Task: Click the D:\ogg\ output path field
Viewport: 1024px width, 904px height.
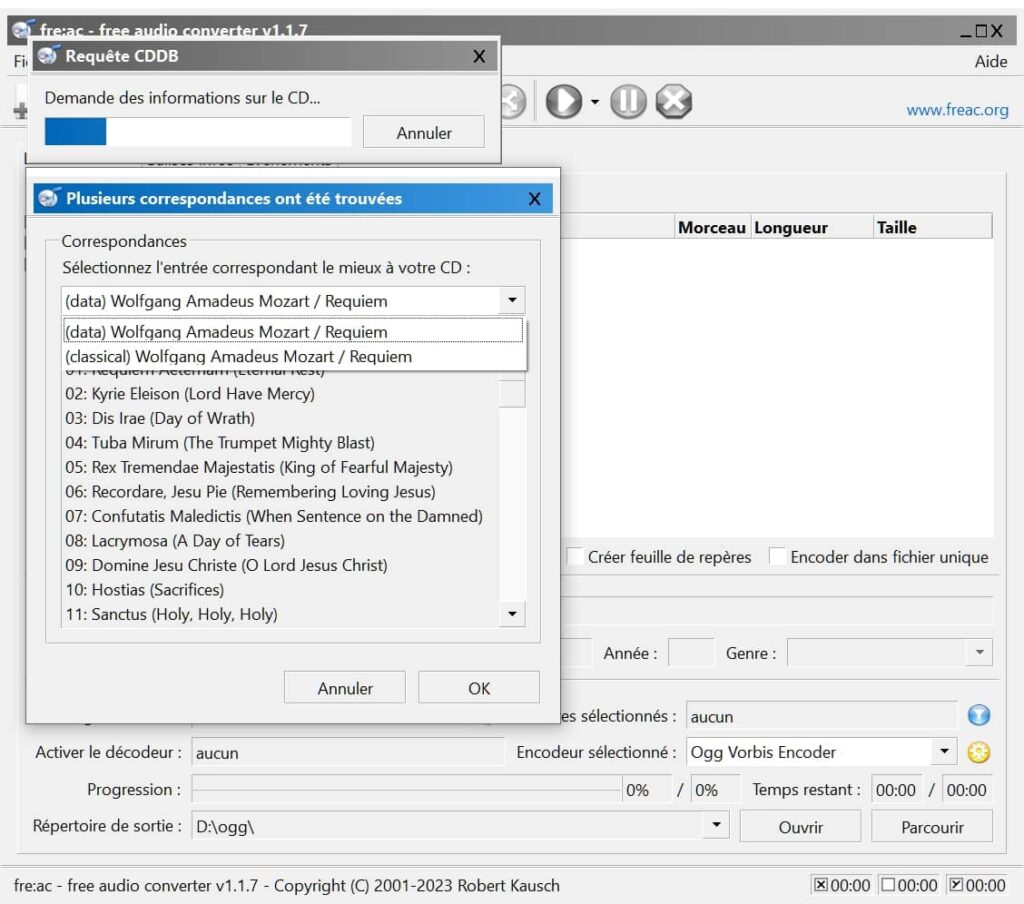Action: click(x=447, y=826)
